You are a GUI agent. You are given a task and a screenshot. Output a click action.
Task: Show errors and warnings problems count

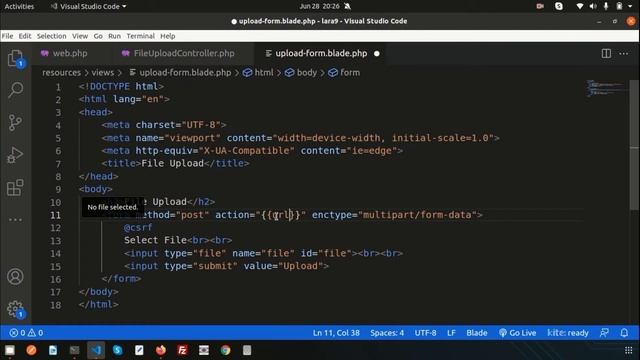[x=27, y=333]
